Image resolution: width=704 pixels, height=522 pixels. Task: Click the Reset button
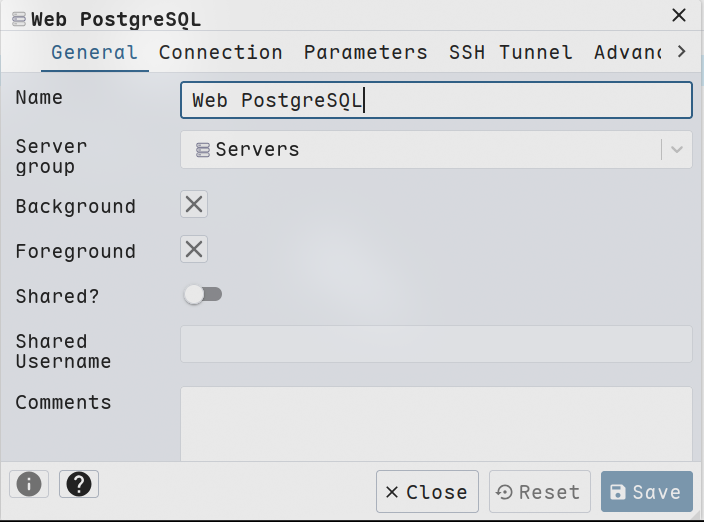[539, 492]
